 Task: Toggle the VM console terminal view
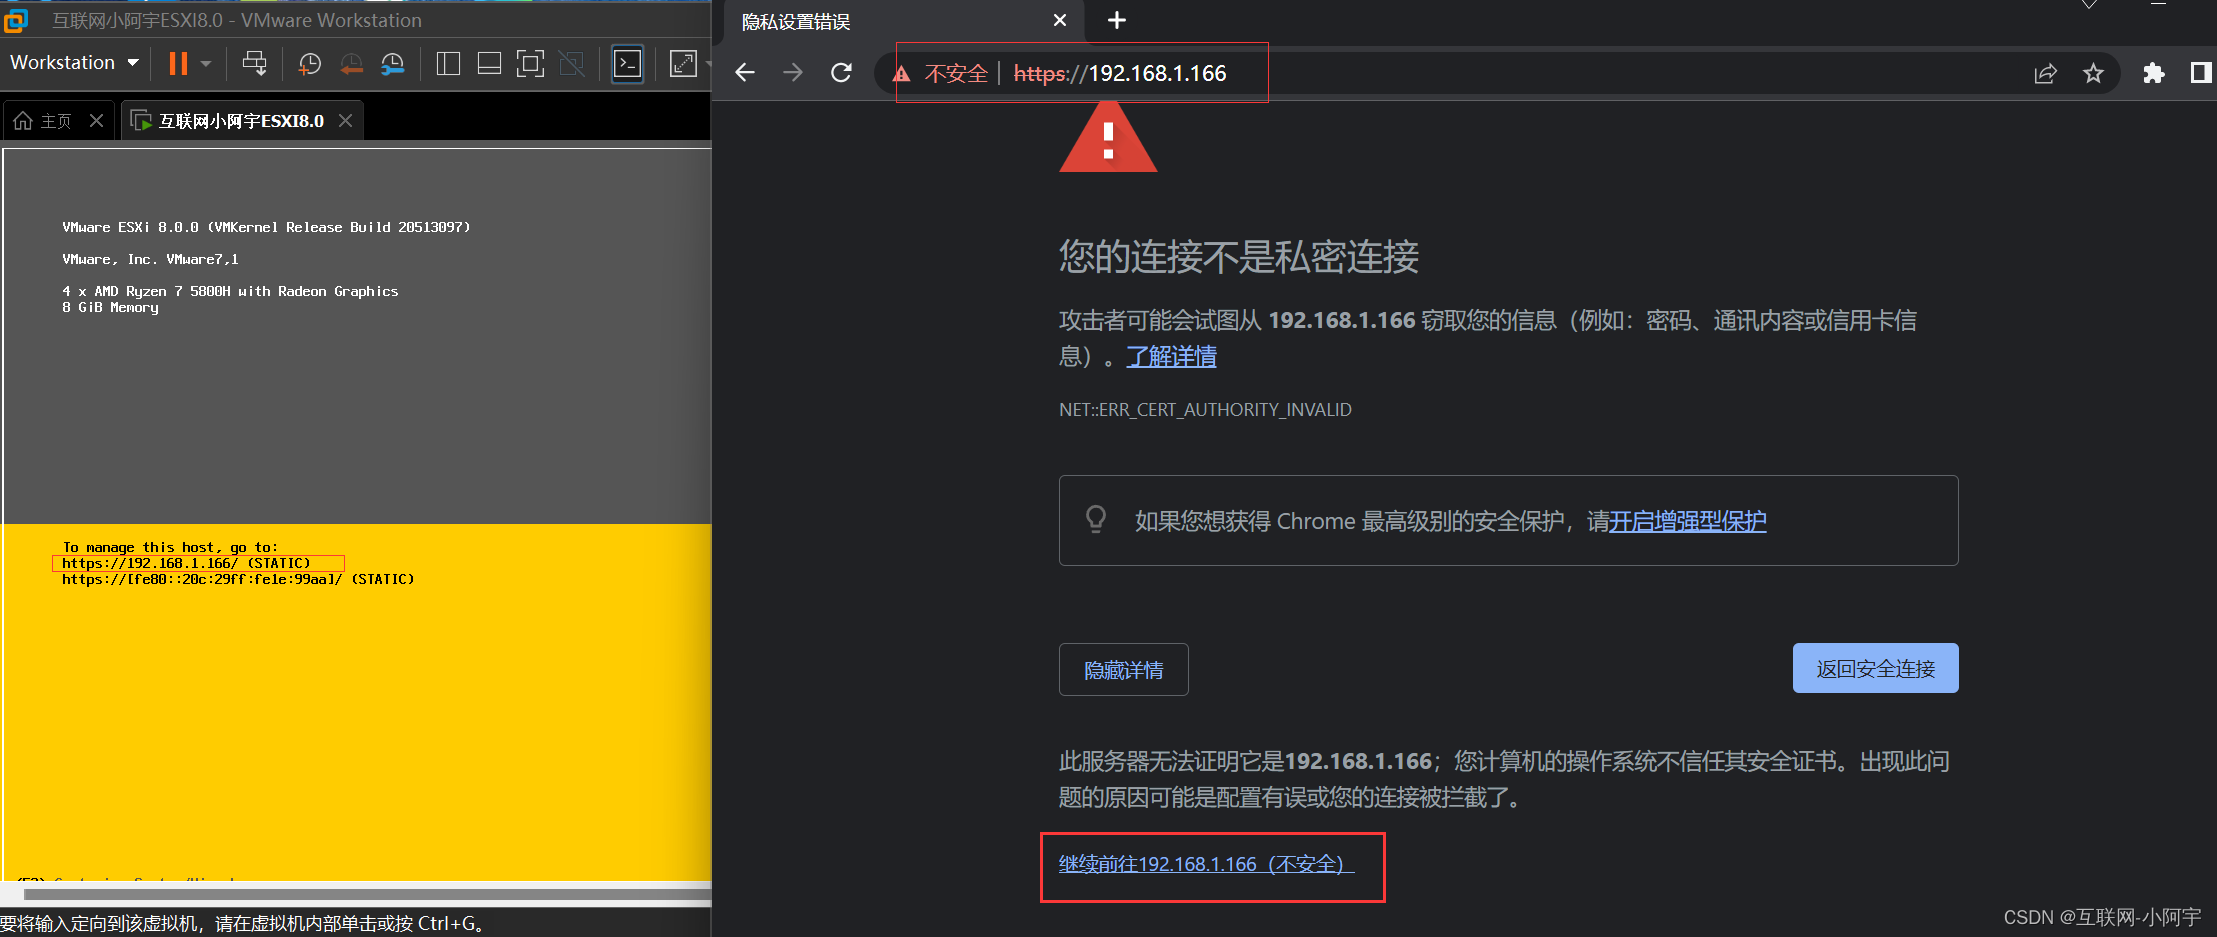pos(627,63)
